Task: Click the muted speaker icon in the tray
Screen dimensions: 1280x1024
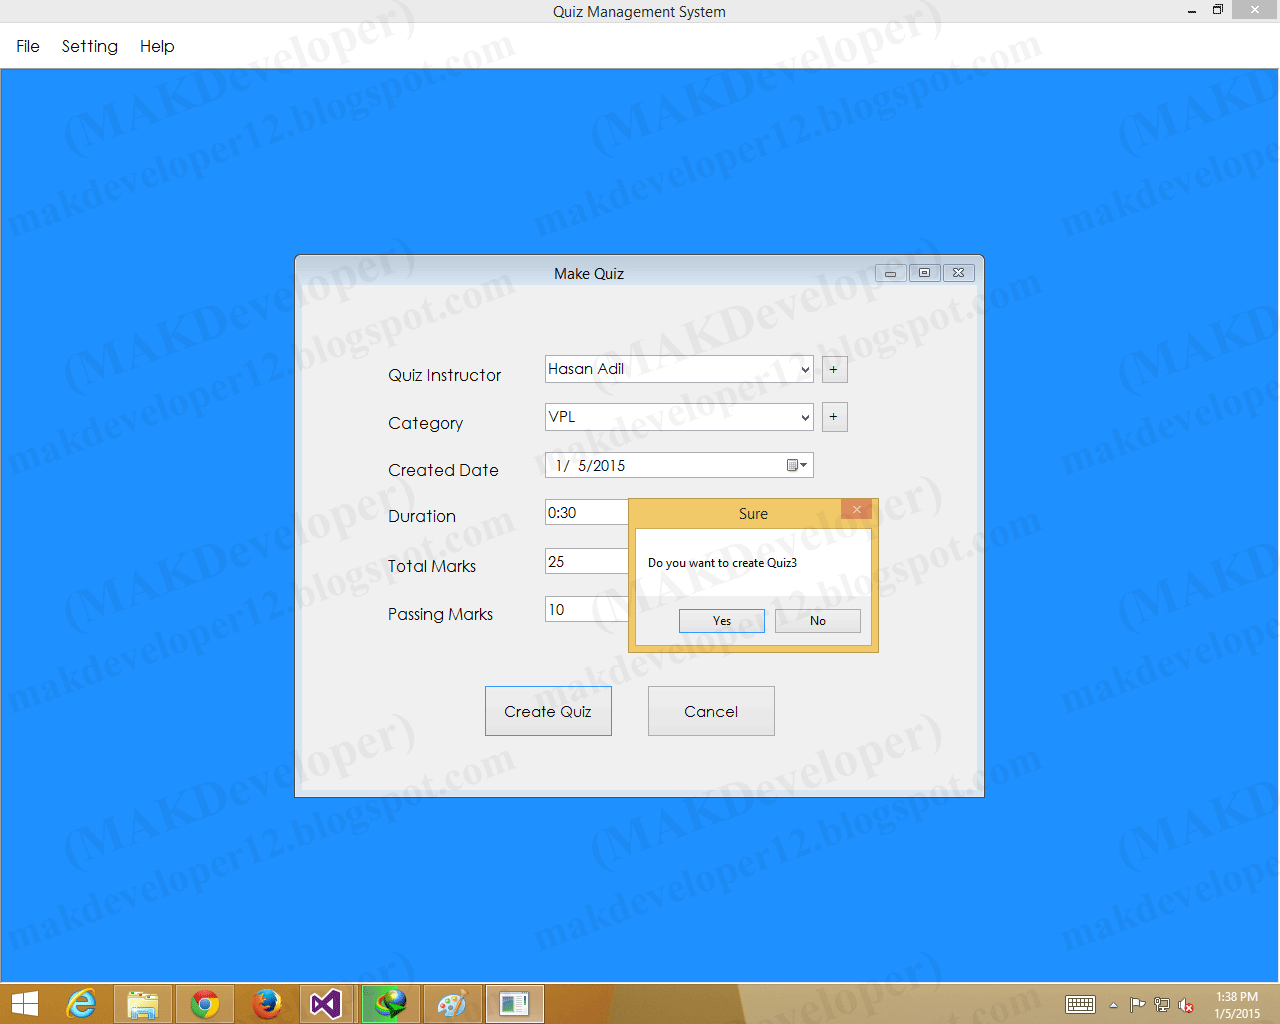Action: tap(1186, 1006)
